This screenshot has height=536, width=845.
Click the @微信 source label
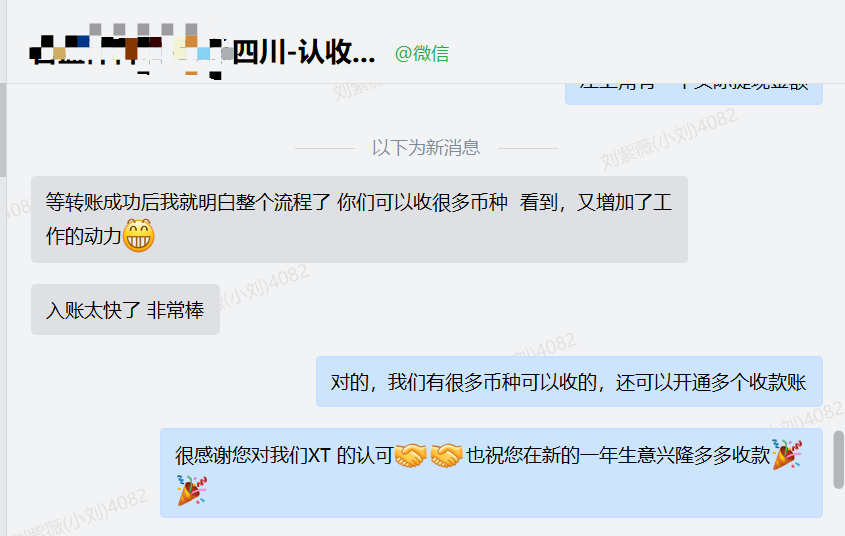pos(422,53)
